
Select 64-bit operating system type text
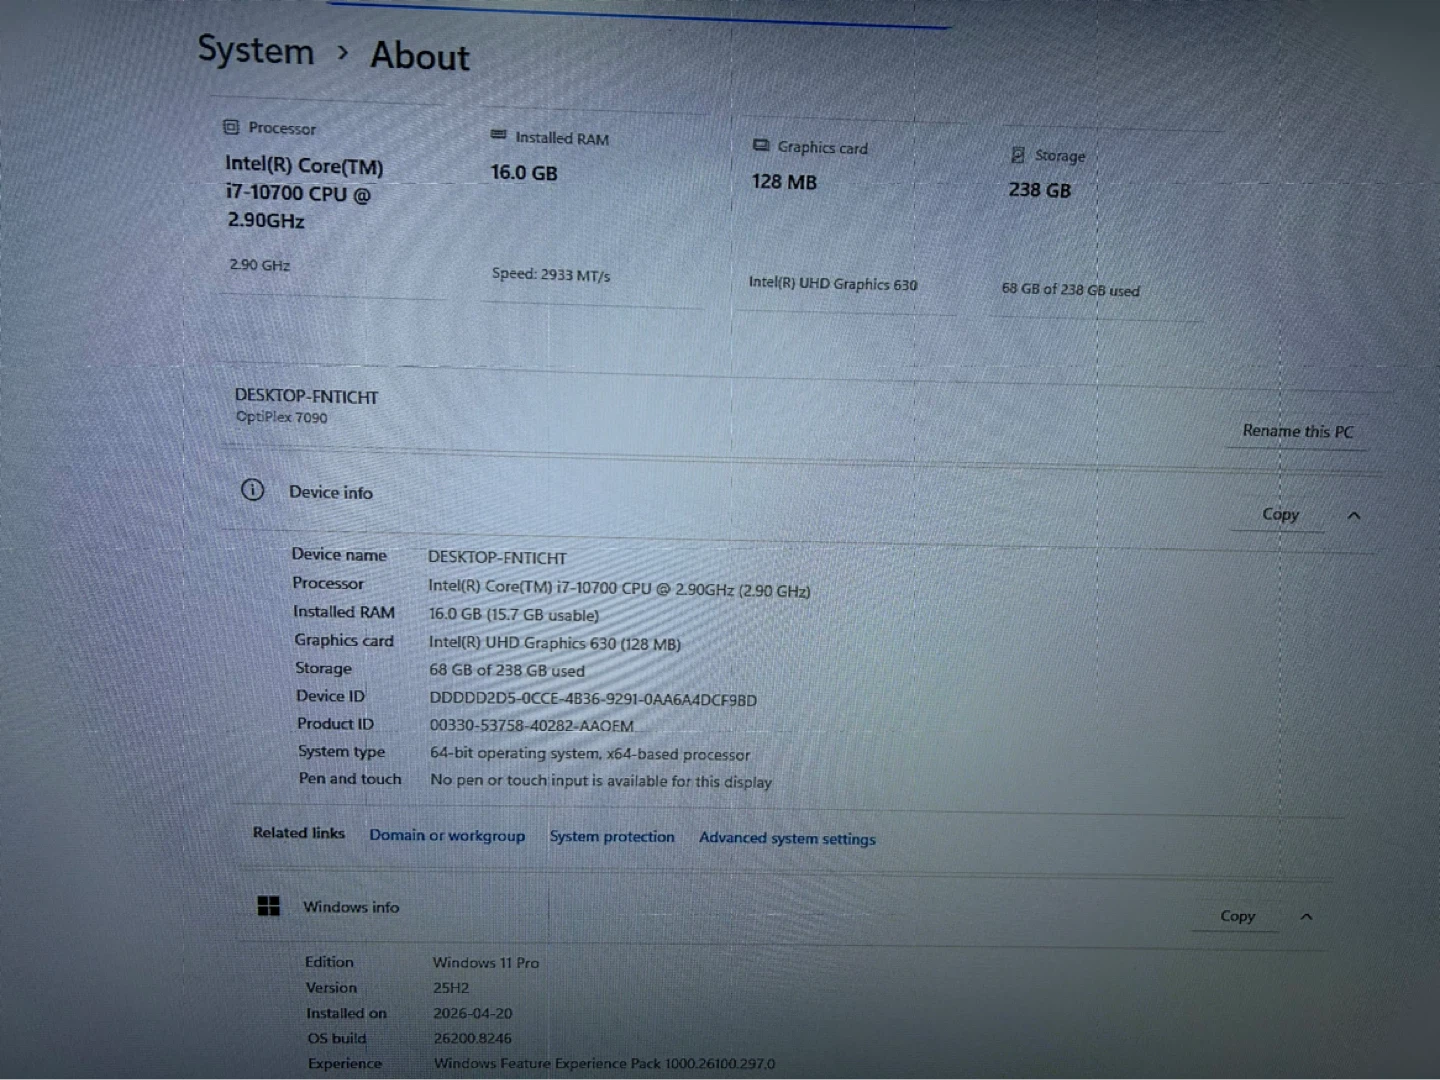pyautogui.click(x=590, y=753)
